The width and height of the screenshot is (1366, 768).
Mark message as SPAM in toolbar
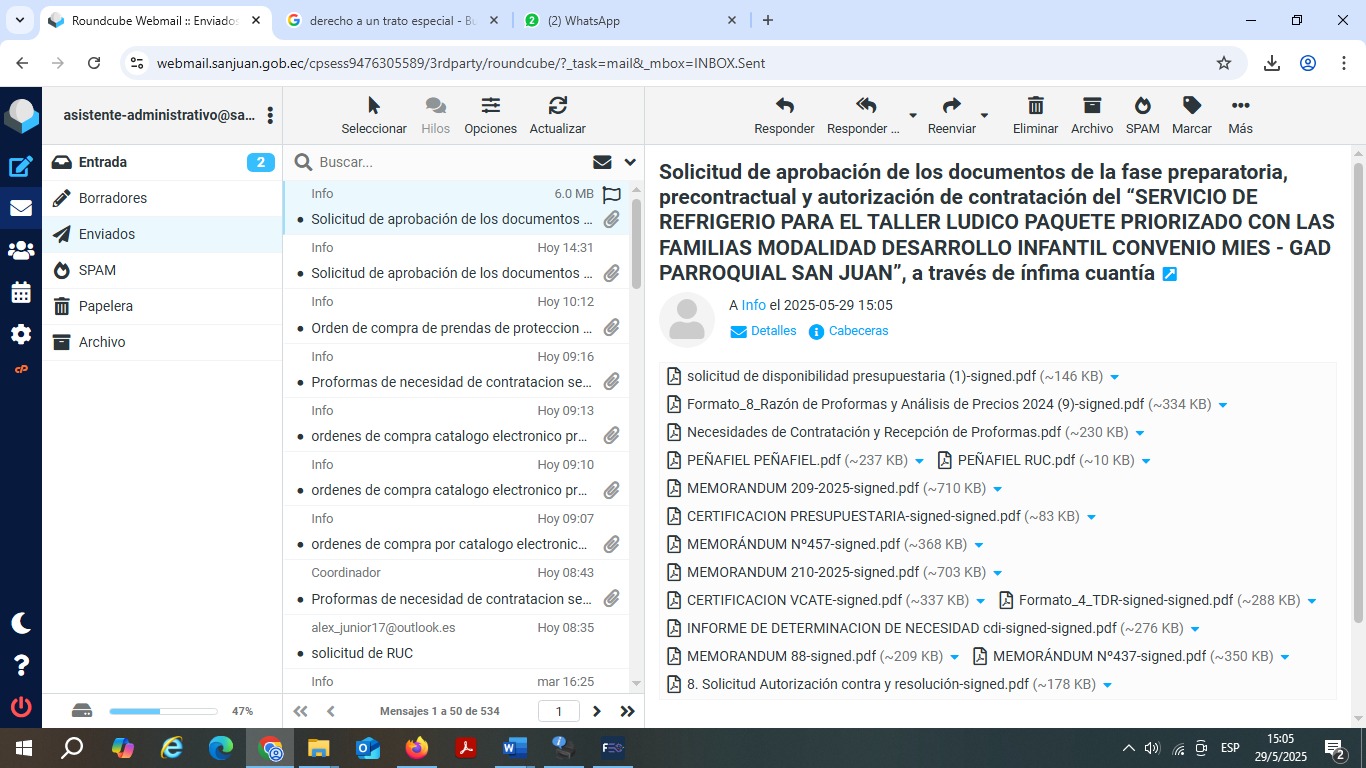pos(1142,106)
